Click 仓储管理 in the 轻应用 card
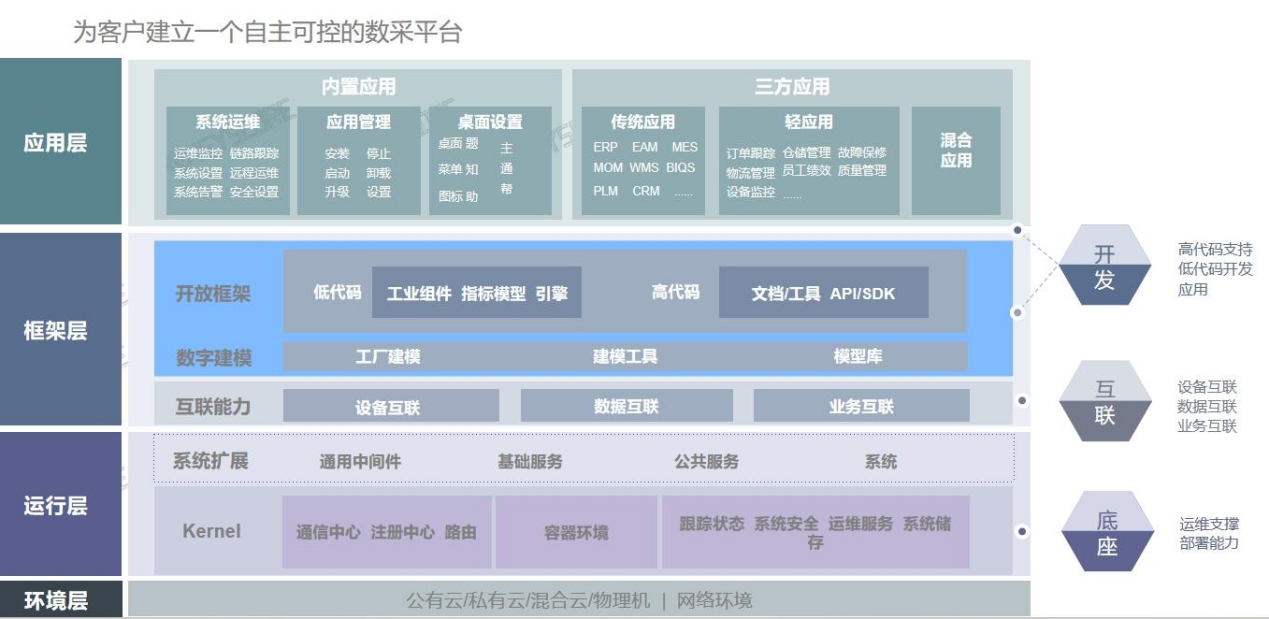This screenshot has width=1269, height=619. (807, 153)
